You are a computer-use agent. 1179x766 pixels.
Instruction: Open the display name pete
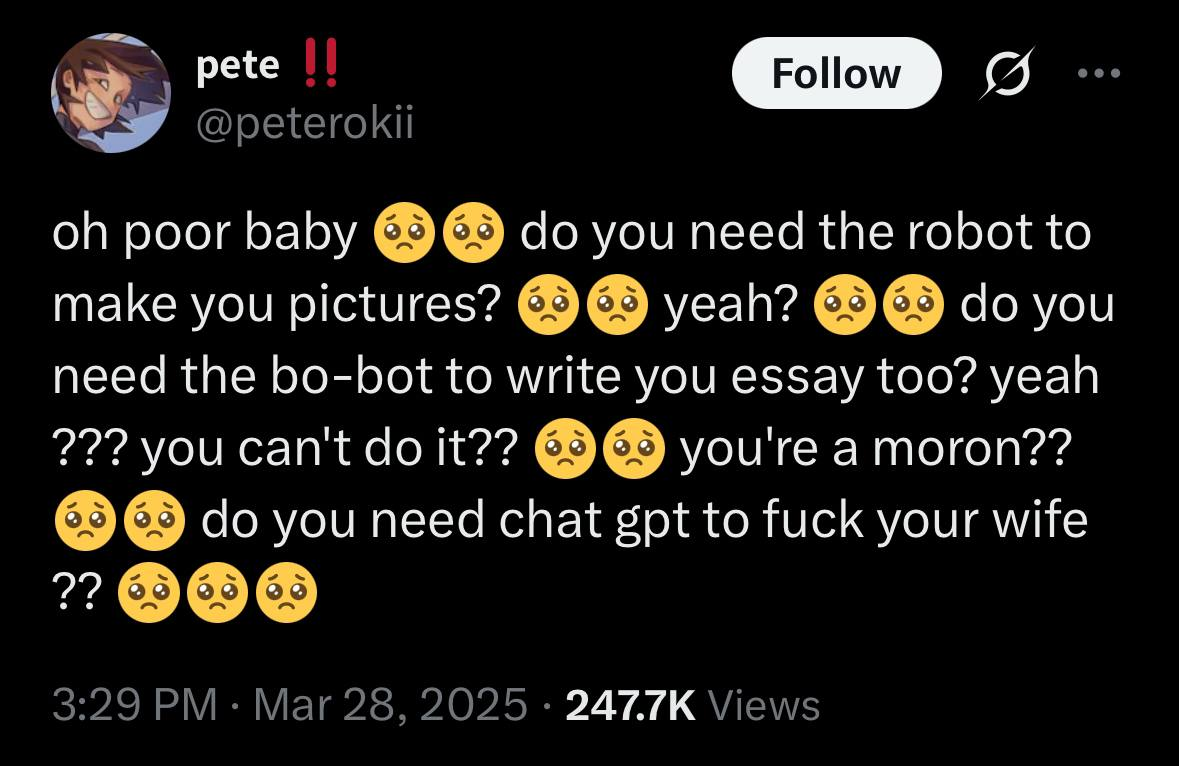pyautogui.click(x=238, y=66)
